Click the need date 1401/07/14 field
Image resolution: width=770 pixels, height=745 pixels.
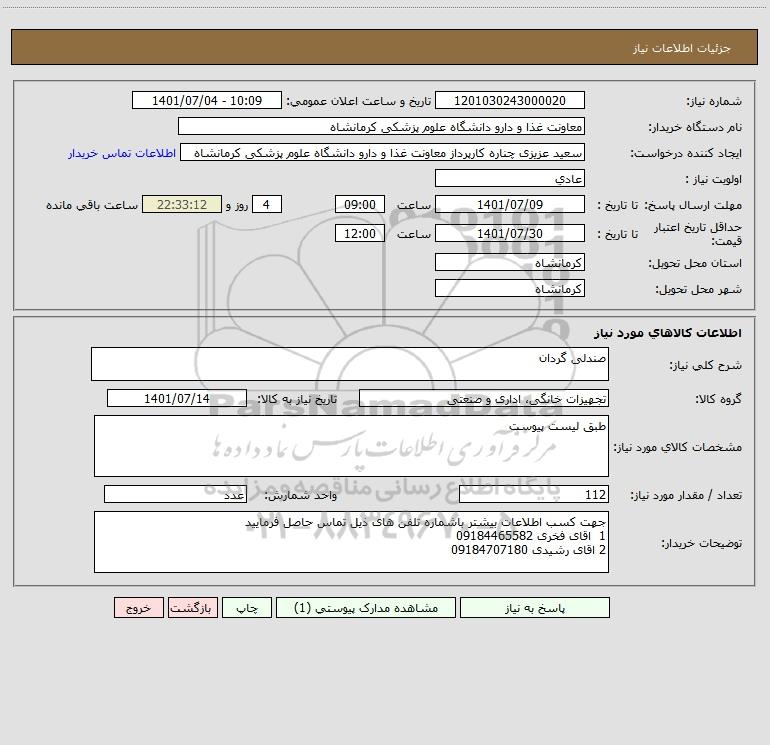click(177, 398)
